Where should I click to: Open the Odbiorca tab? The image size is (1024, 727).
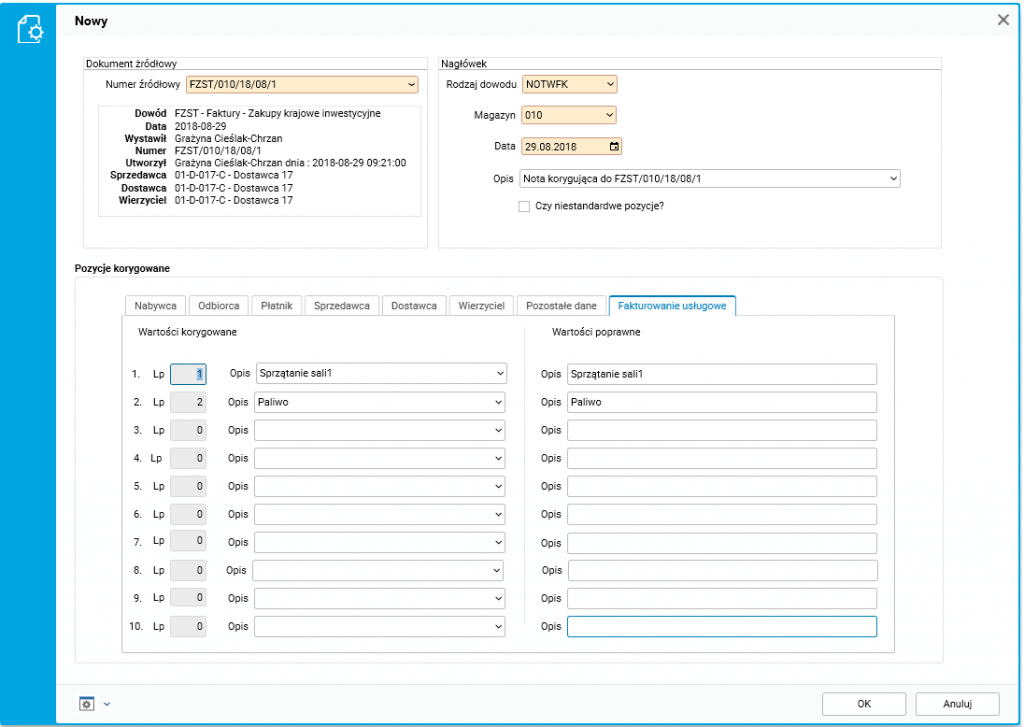click(x=218, y=306)
